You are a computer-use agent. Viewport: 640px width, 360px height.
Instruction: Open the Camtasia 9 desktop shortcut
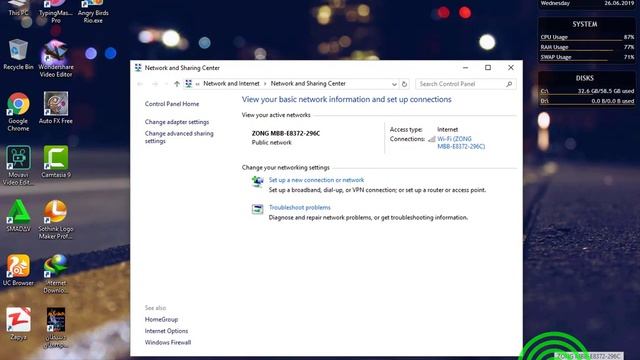click(x=56, y=162)
